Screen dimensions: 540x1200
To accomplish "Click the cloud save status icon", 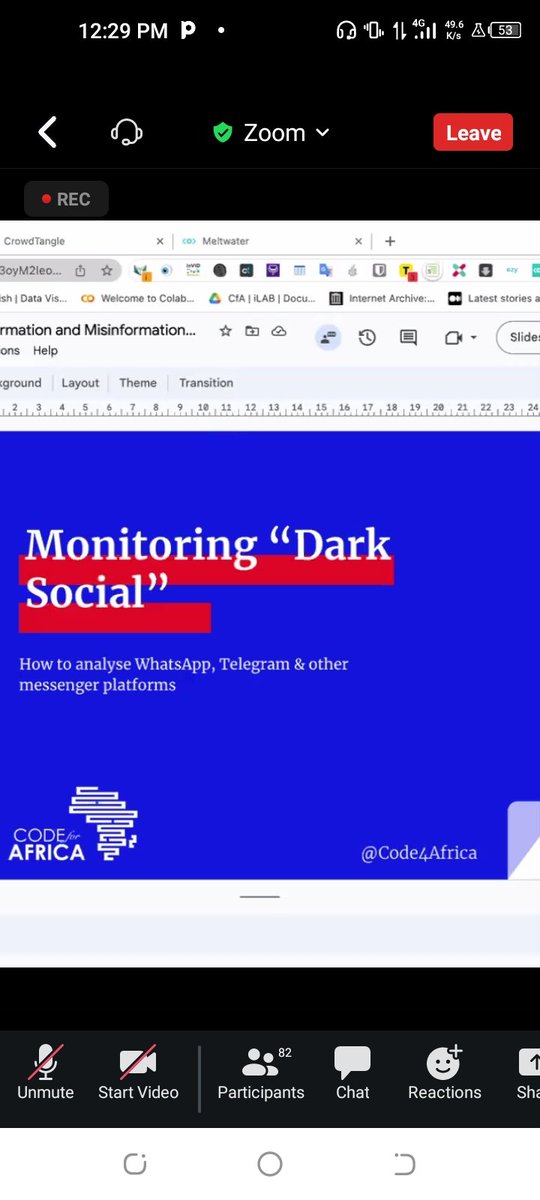I will [x=279, y=331].
